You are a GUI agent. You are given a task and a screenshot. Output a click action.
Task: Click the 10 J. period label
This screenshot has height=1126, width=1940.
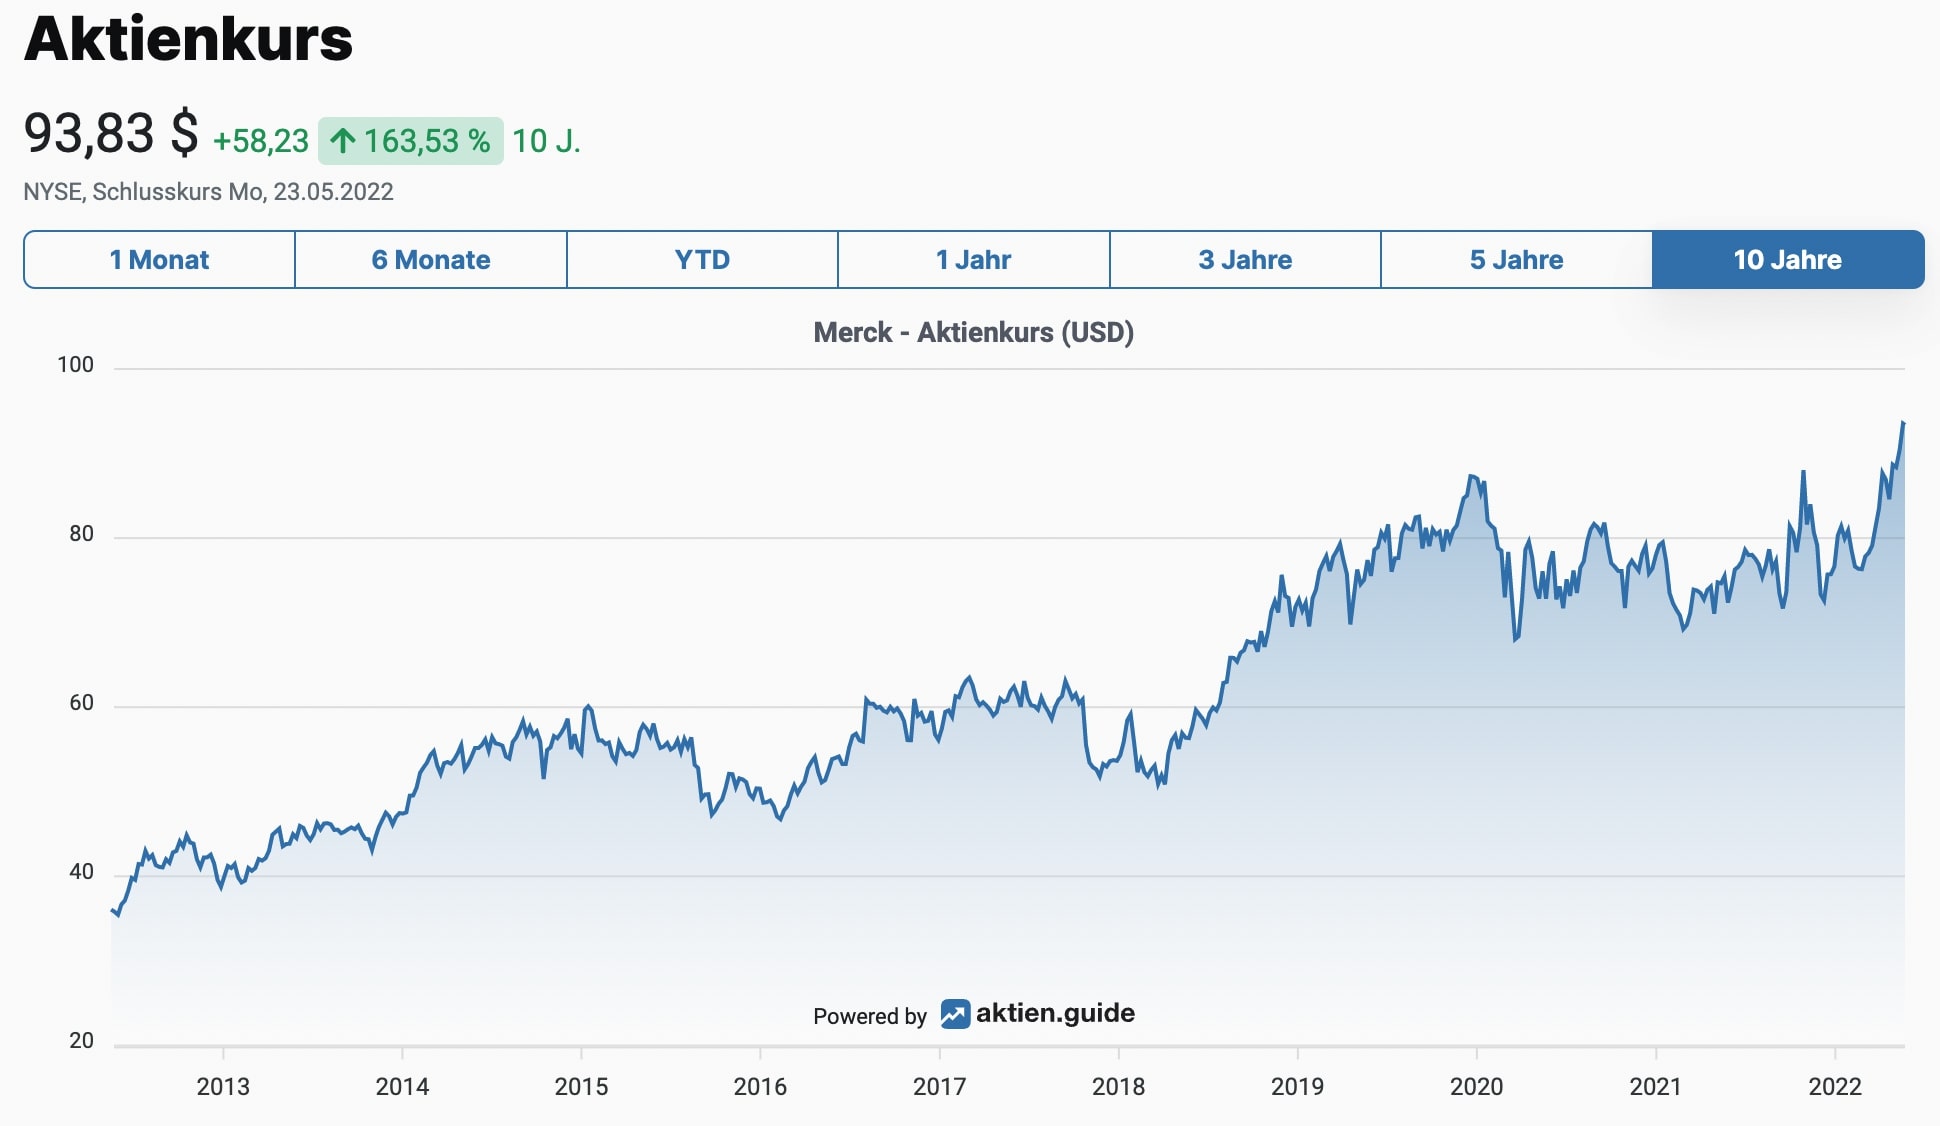pos(546,141)
